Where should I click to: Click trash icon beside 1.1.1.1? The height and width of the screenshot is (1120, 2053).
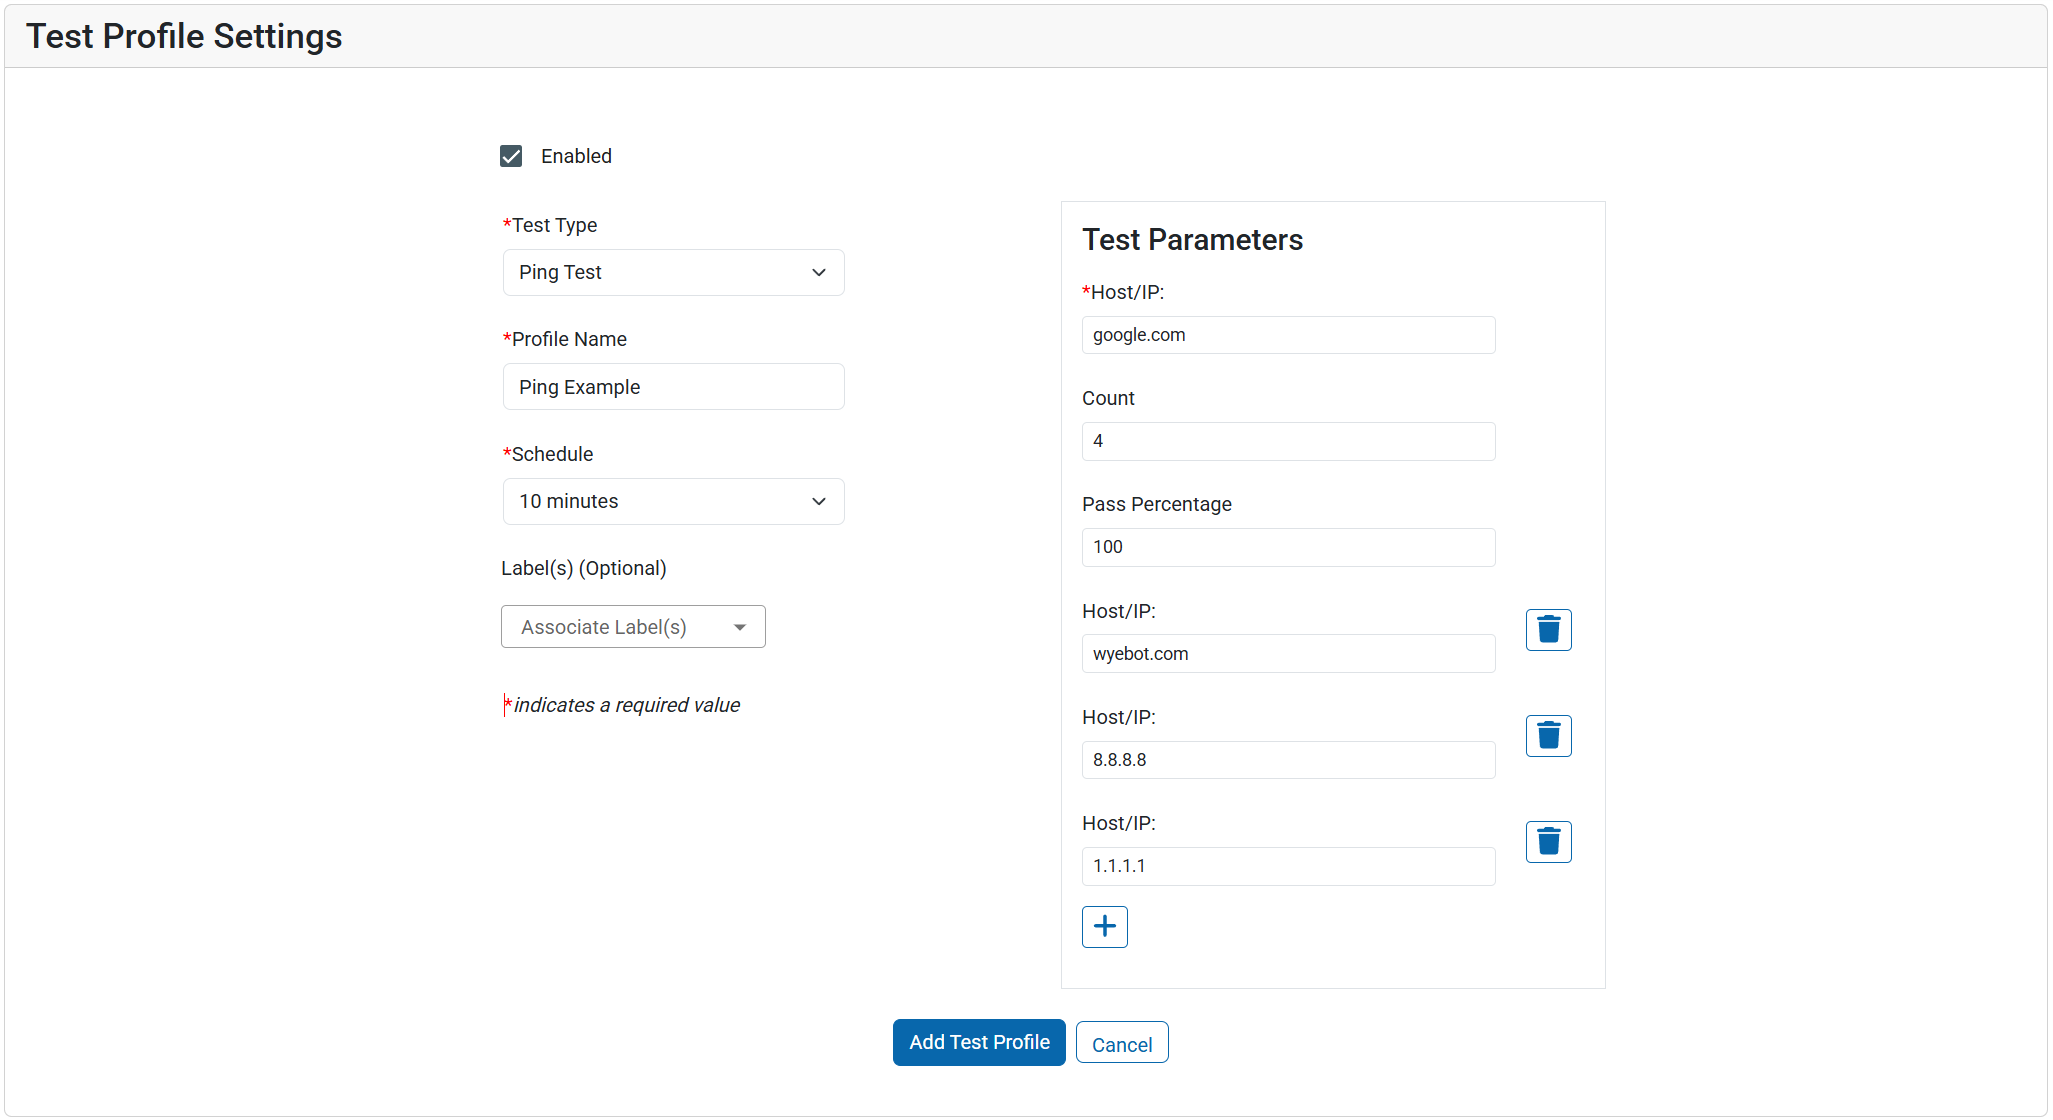[1548, 842]
